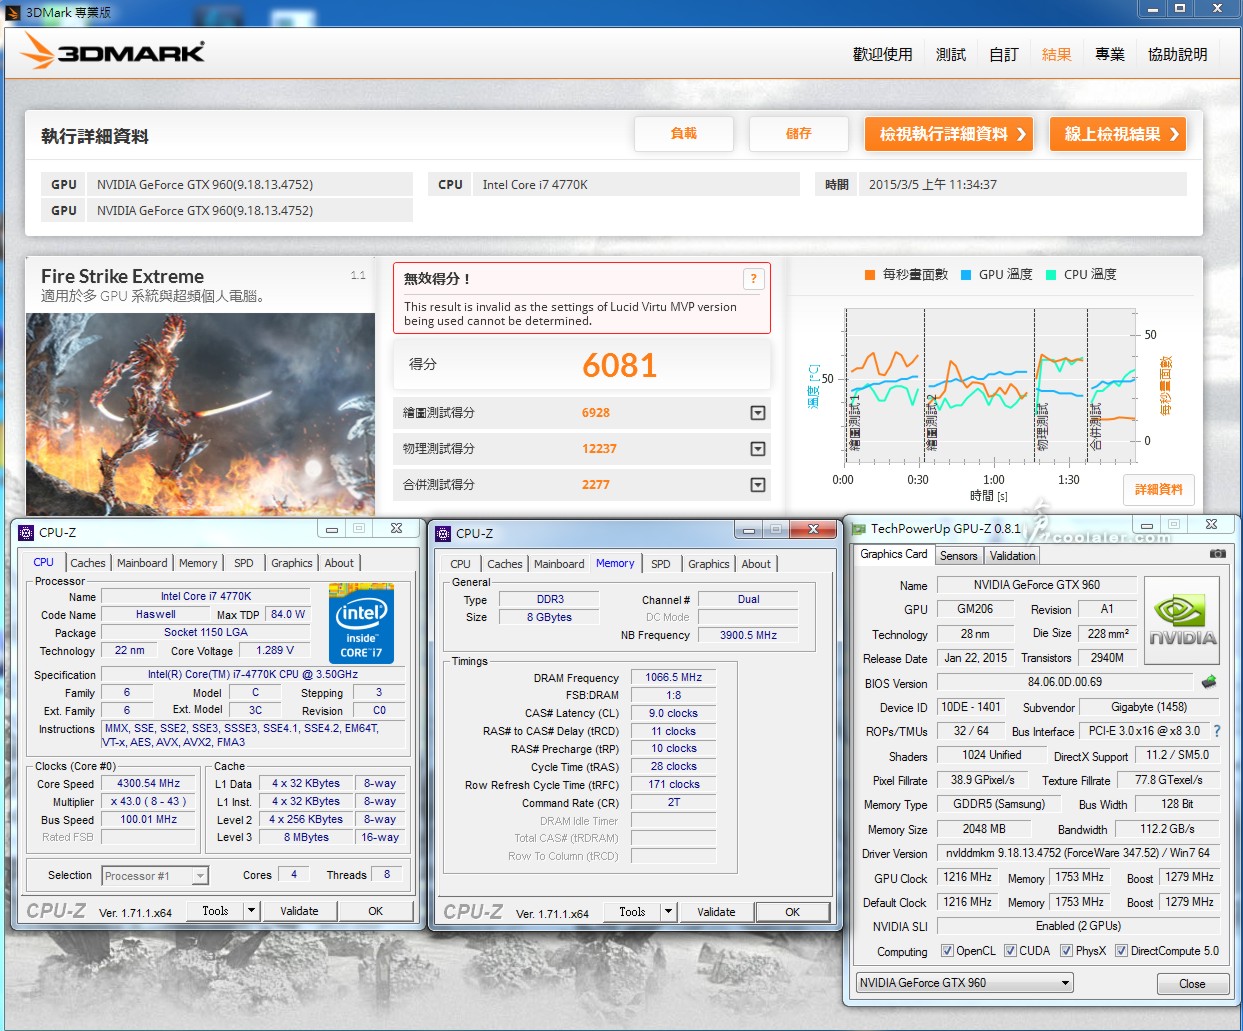This screenshot has width=1243, height=1031.
Task: Click the Fire Strike Extreme thumbnail image
Action: (200, 414)
